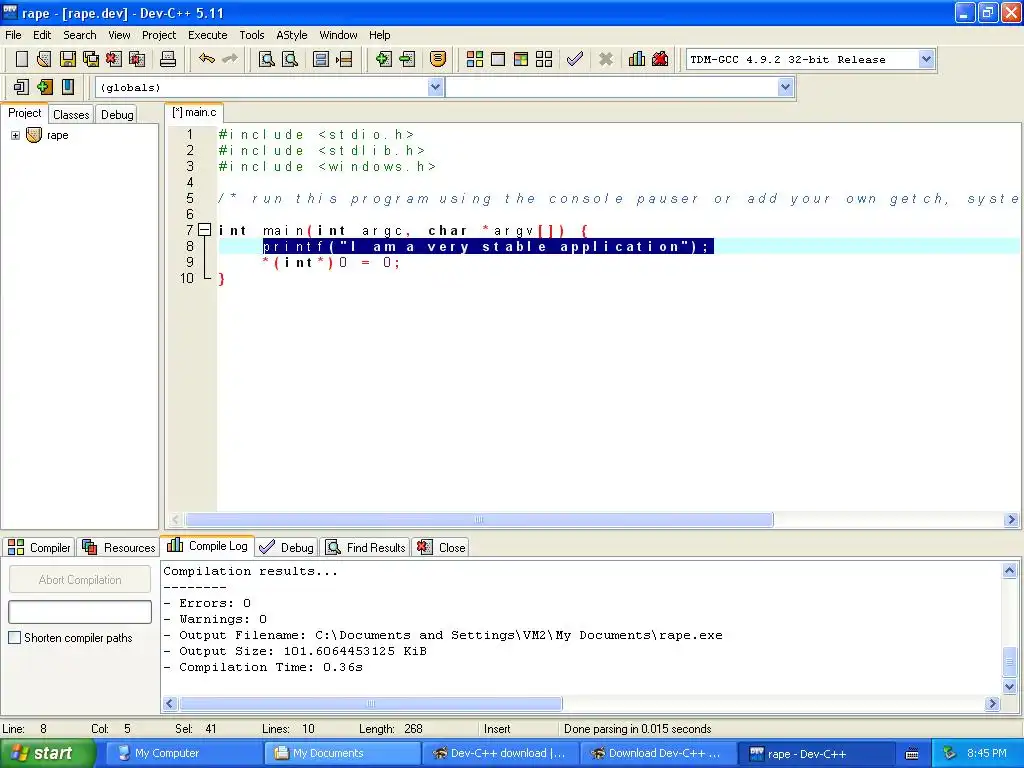The image size is (1024, 768).
Task: Click the compile log vertical scroll down arrow
Action: tap(1010, 686)
